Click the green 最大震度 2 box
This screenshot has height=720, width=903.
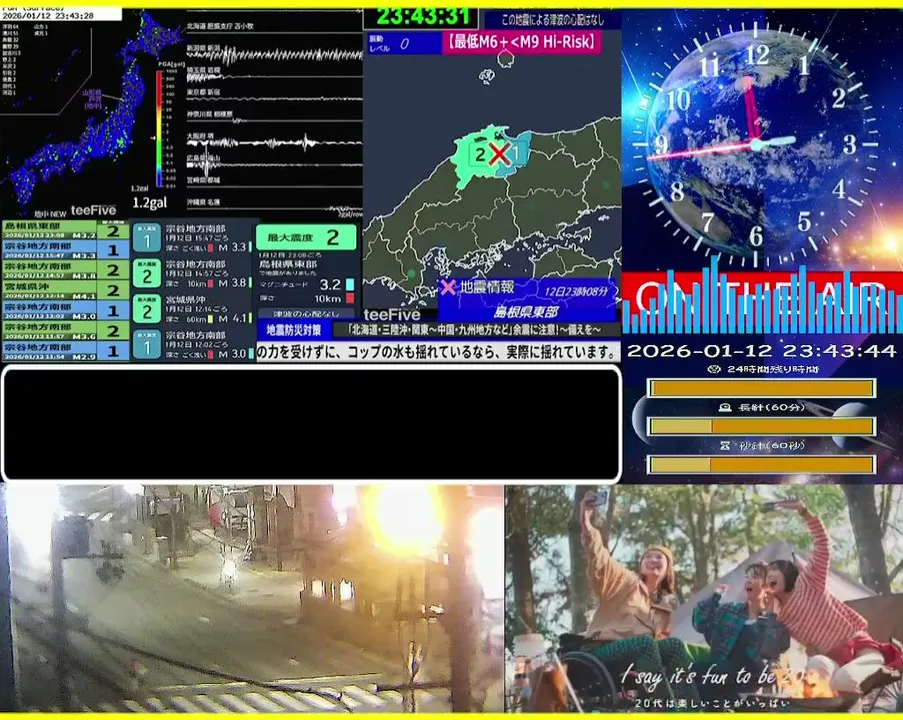306,237
